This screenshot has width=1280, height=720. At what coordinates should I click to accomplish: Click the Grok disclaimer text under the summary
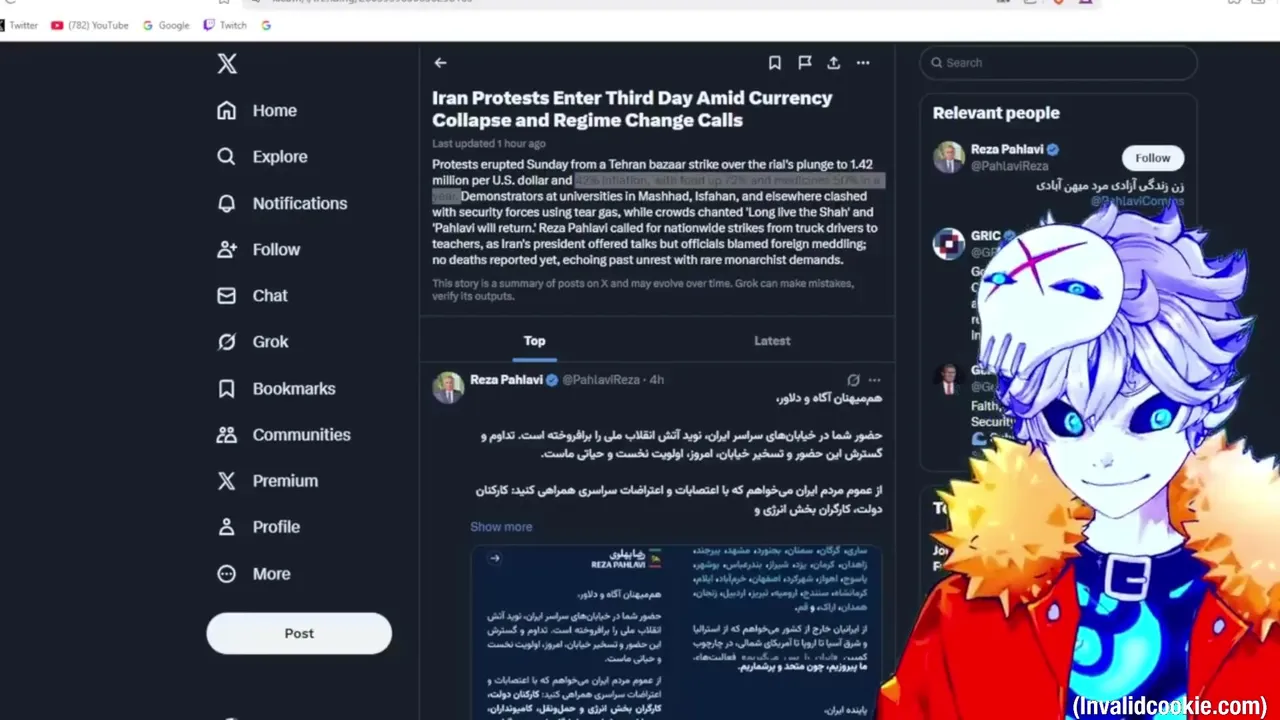coord(643,290)
